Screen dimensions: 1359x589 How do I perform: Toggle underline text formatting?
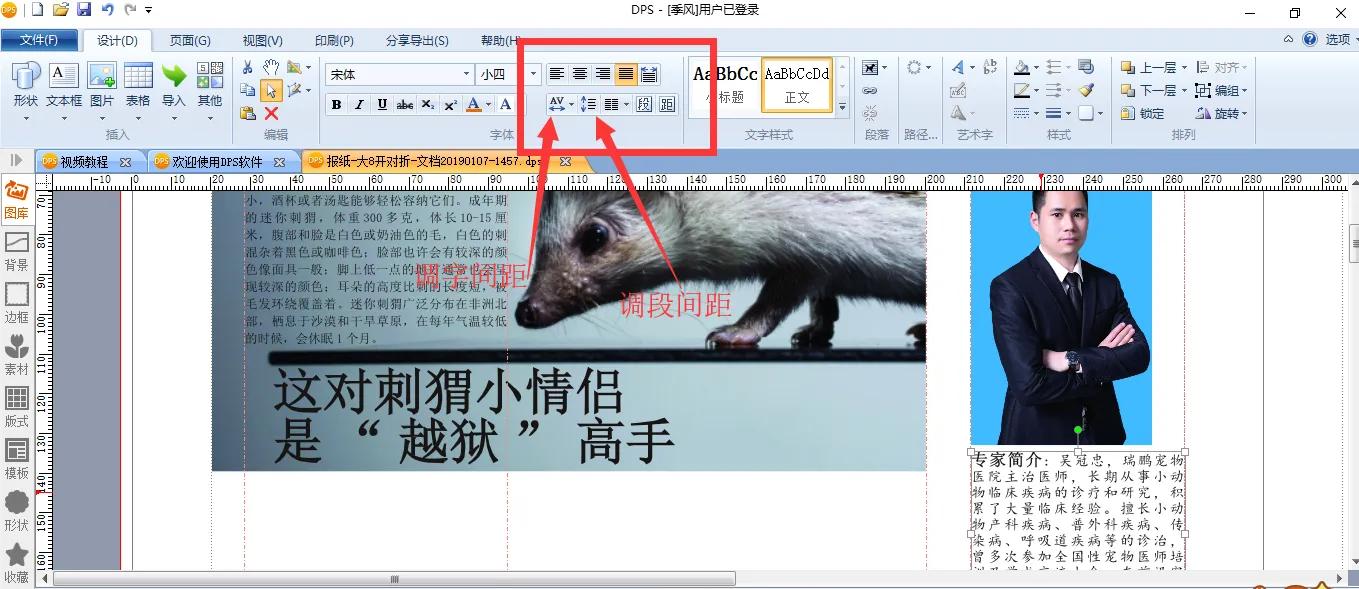tap(382, 105)
